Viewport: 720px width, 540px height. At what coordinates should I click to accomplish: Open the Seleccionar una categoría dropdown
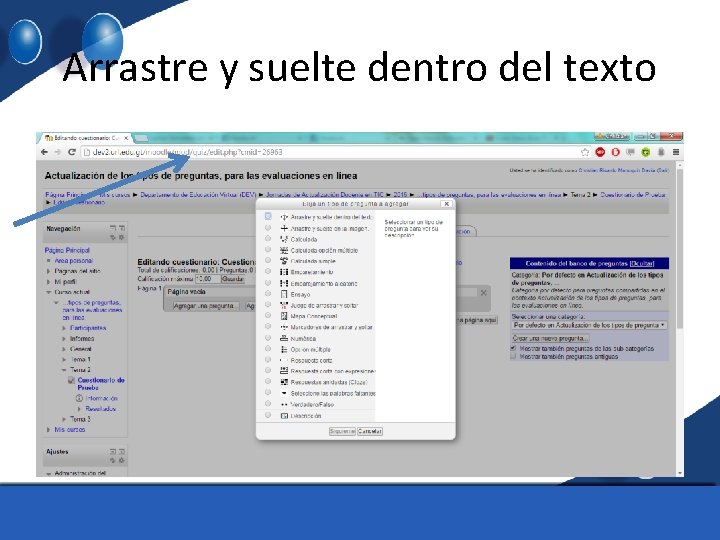[590, 325]
